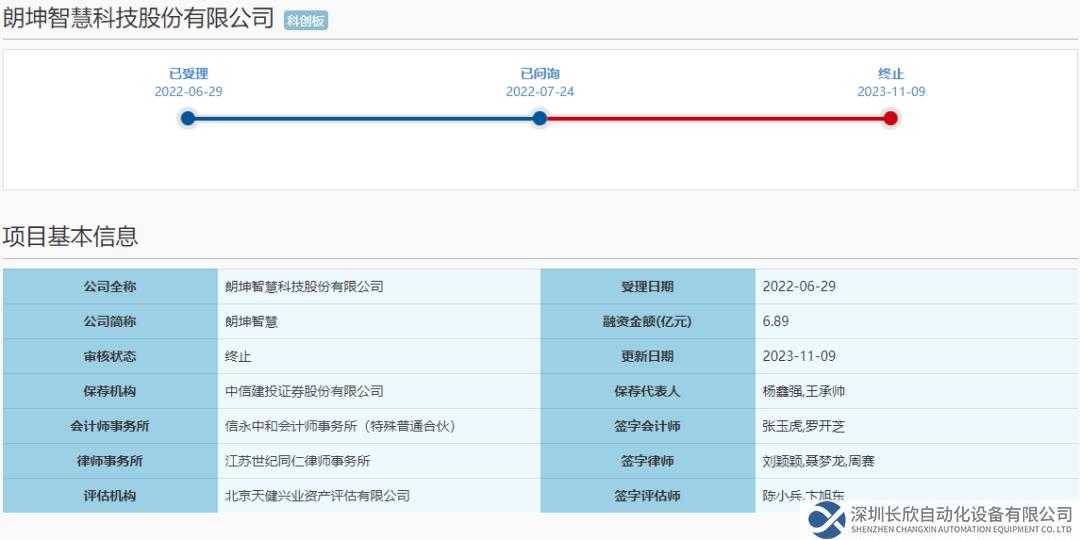Click the 已问询 status label
1080x540 pixels.
tap(539, 74)
